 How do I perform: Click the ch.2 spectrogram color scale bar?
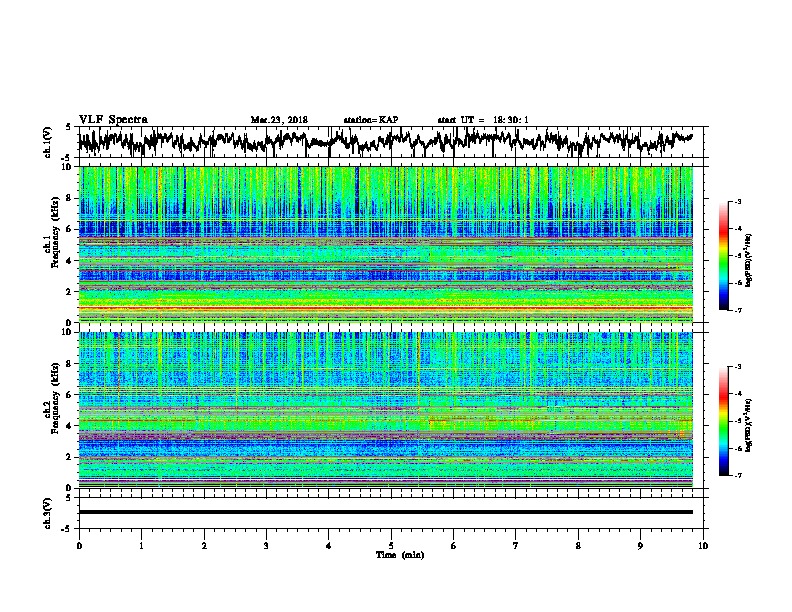point(723,421)
